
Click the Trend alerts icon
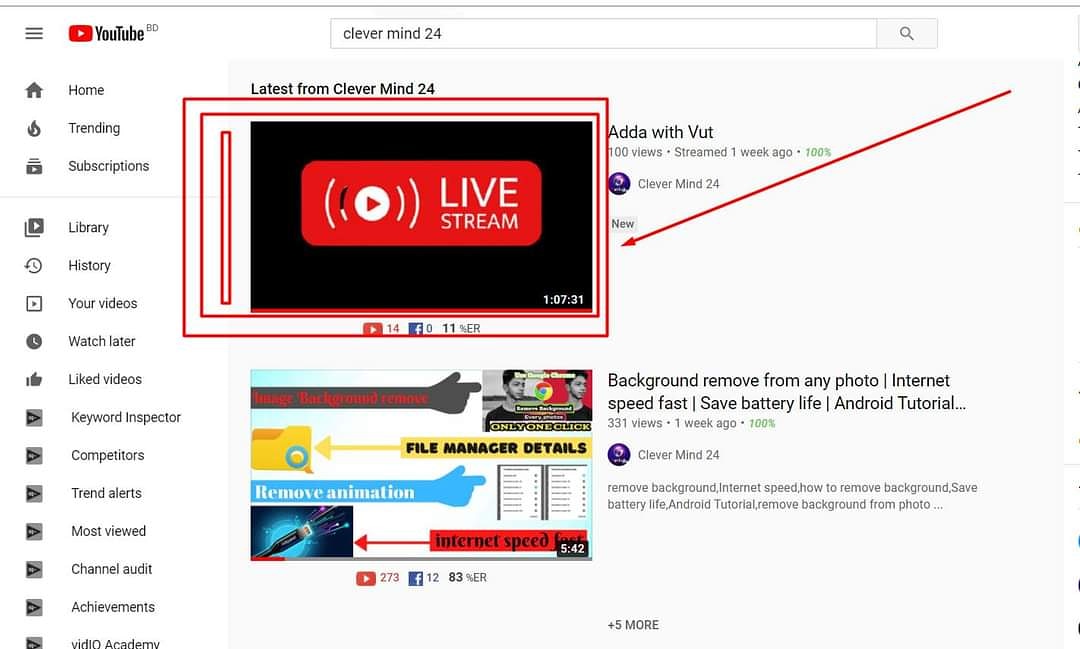[34, 493]
